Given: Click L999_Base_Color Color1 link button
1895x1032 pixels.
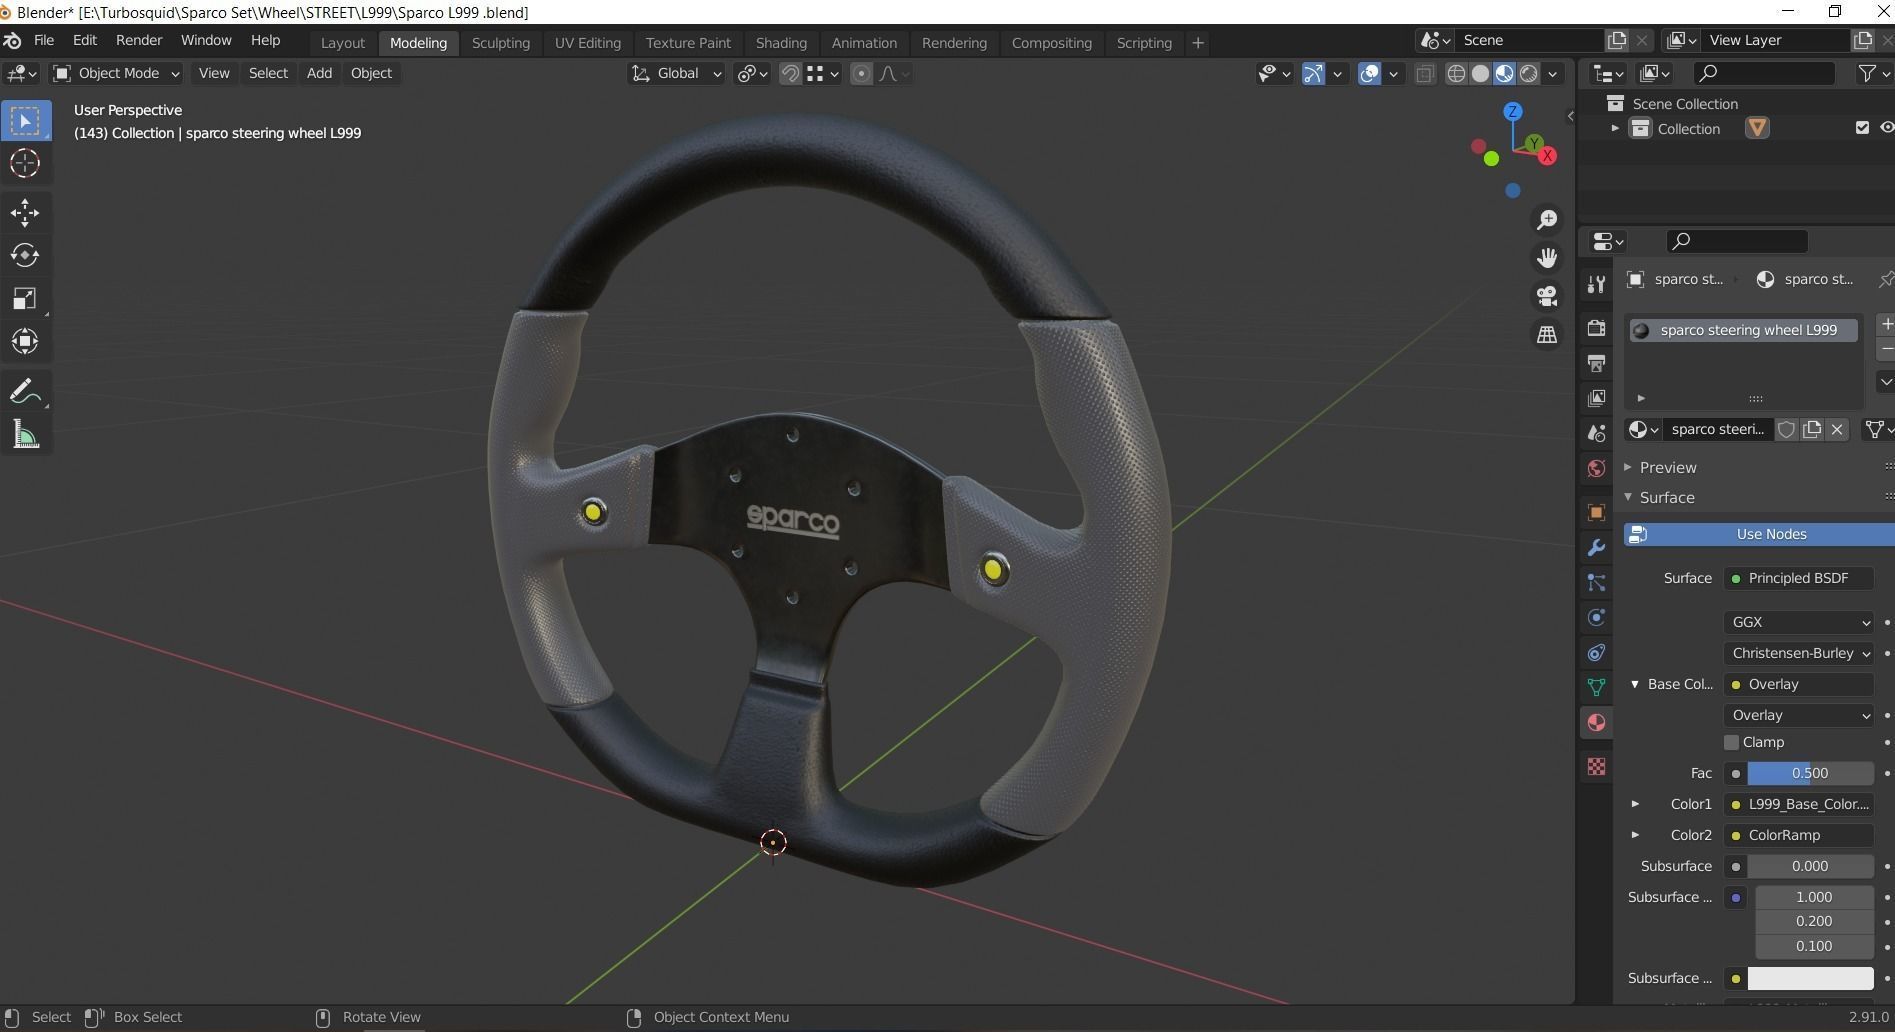Looking at the screenshot, I should point(1799,804).
